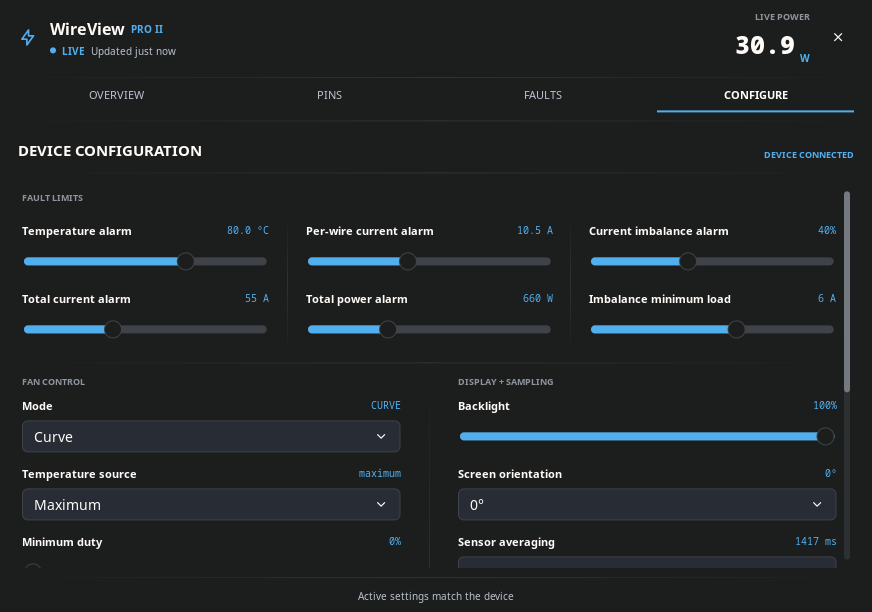Click the DEVICE CONFIGURATION heading
872x612 pixels.
(x=110, y=151)
